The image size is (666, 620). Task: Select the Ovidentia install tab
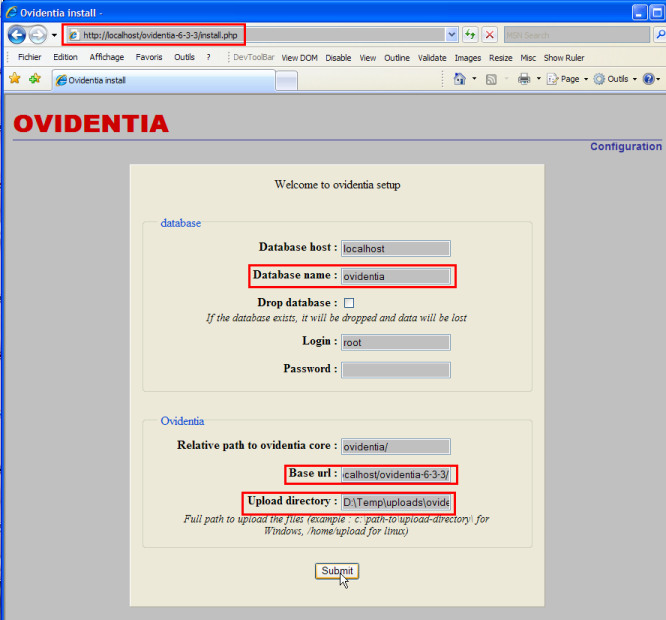point(164,80)
